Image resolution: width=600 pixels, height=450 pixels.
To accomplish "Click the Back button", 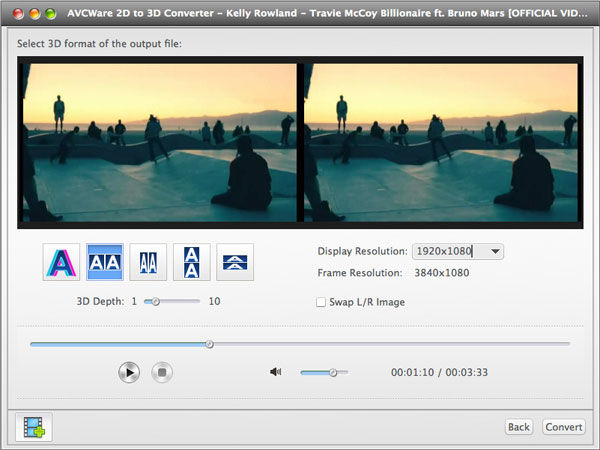I will click(x=518, y=427).
